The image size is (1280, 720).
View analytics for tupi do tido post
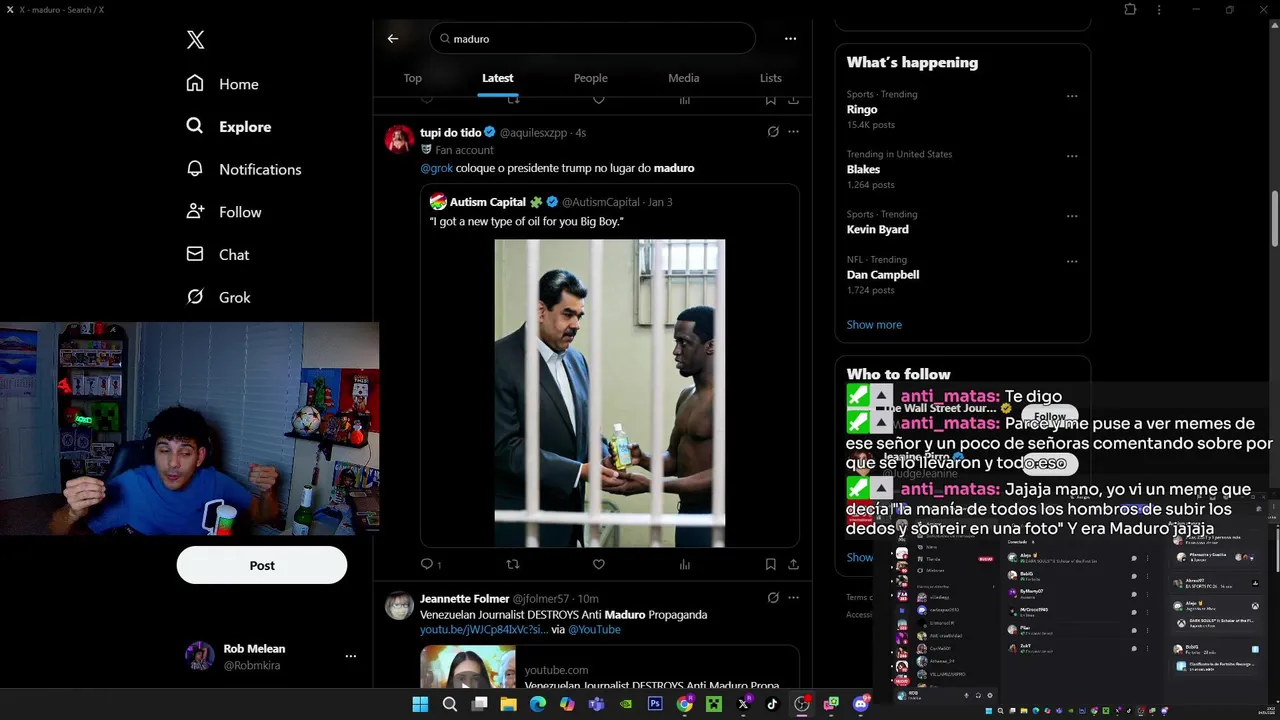coord(685,565)
